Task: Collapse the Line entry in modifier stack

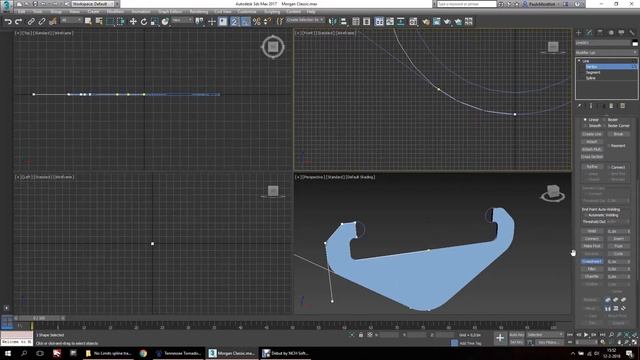Action: coord(579,61)
